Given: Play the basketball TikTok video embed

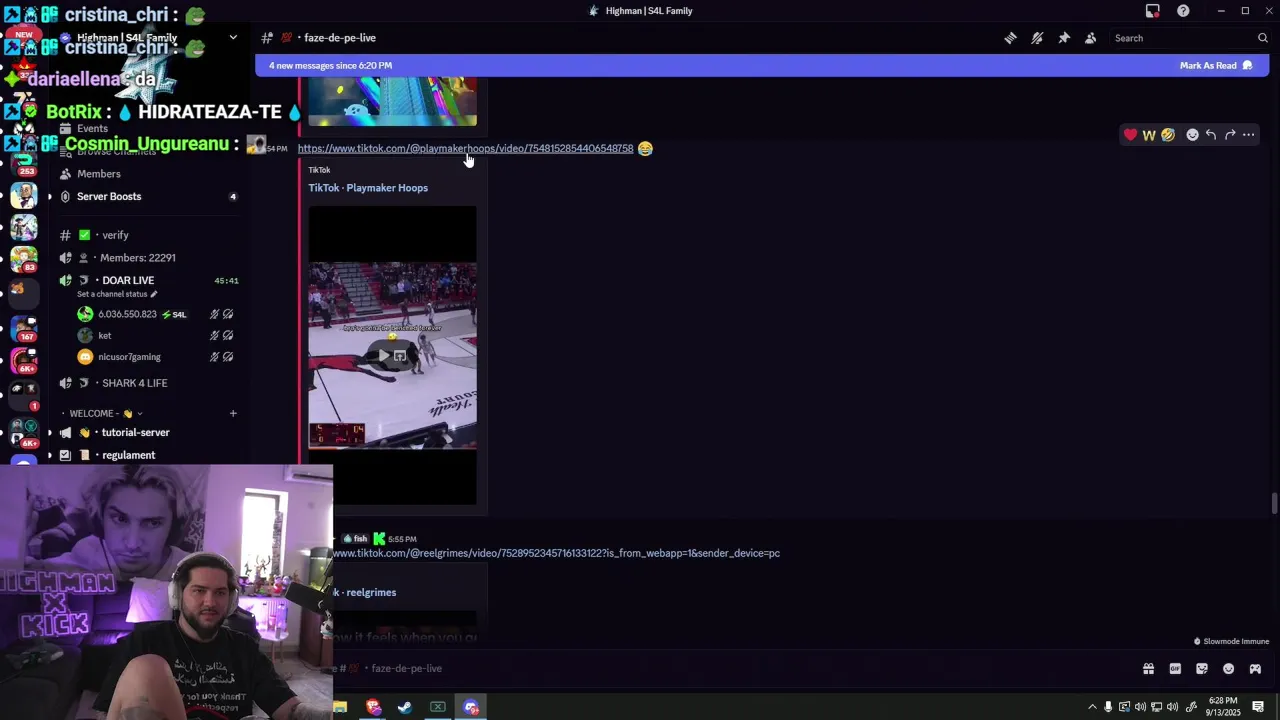Looking at the screenshot, I should click(x=392, y=355).
